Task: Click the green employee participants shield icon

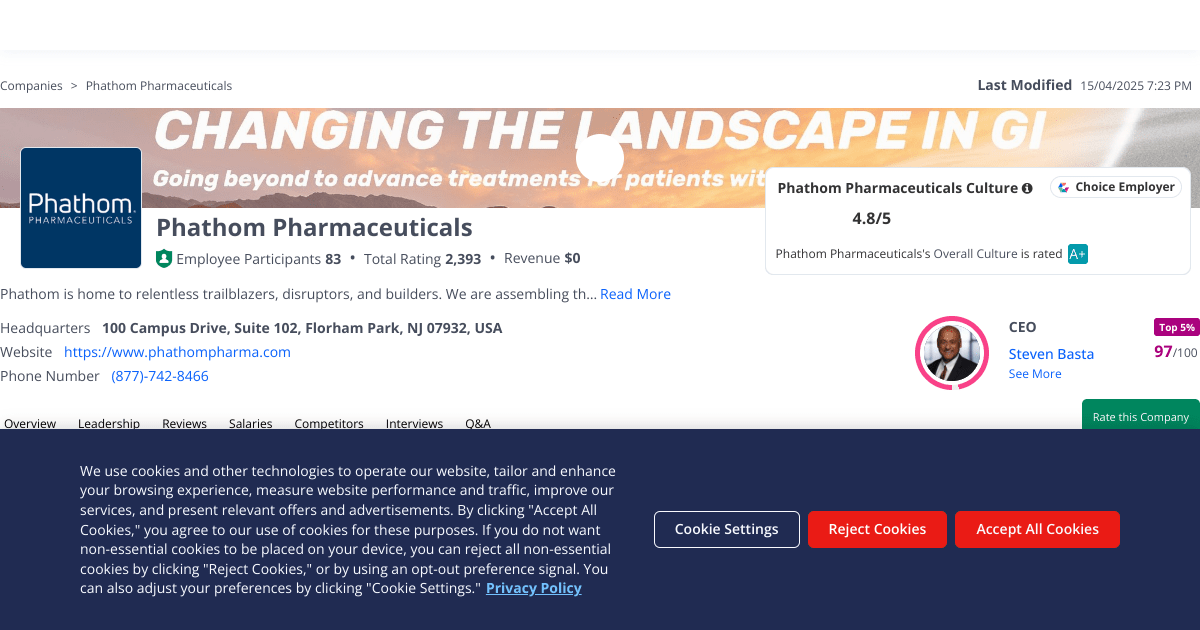Action: 164,259
